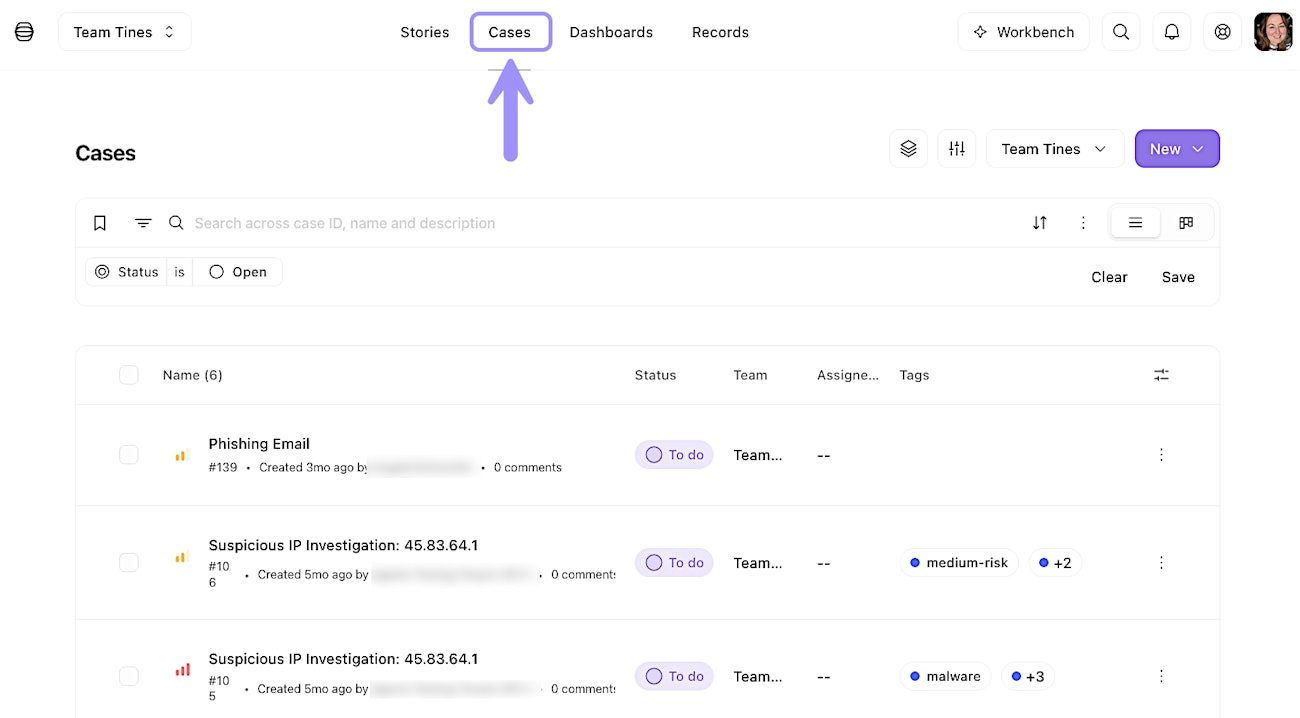1300x718 pixels.
Task: Switch to board view layout
Action: pos(1186,223)
